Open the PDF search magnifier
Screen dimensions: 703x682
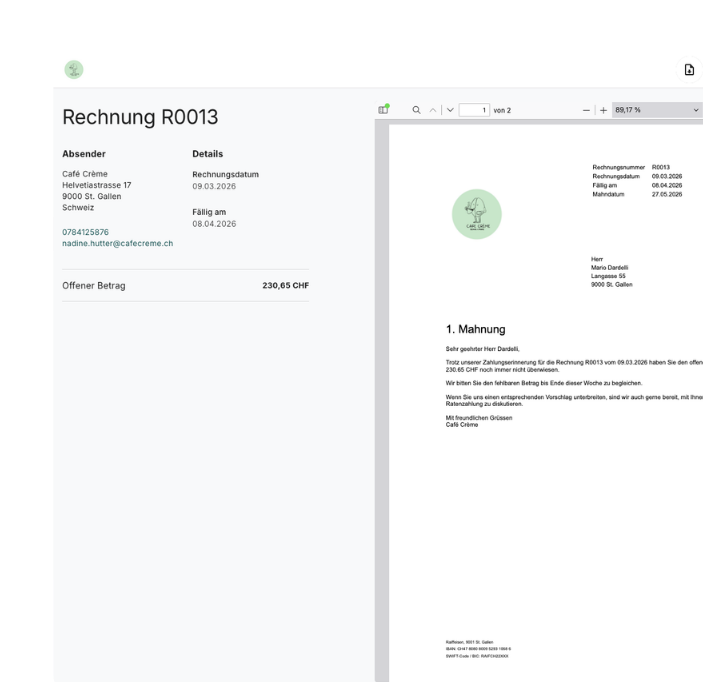[x=417, y=110]
